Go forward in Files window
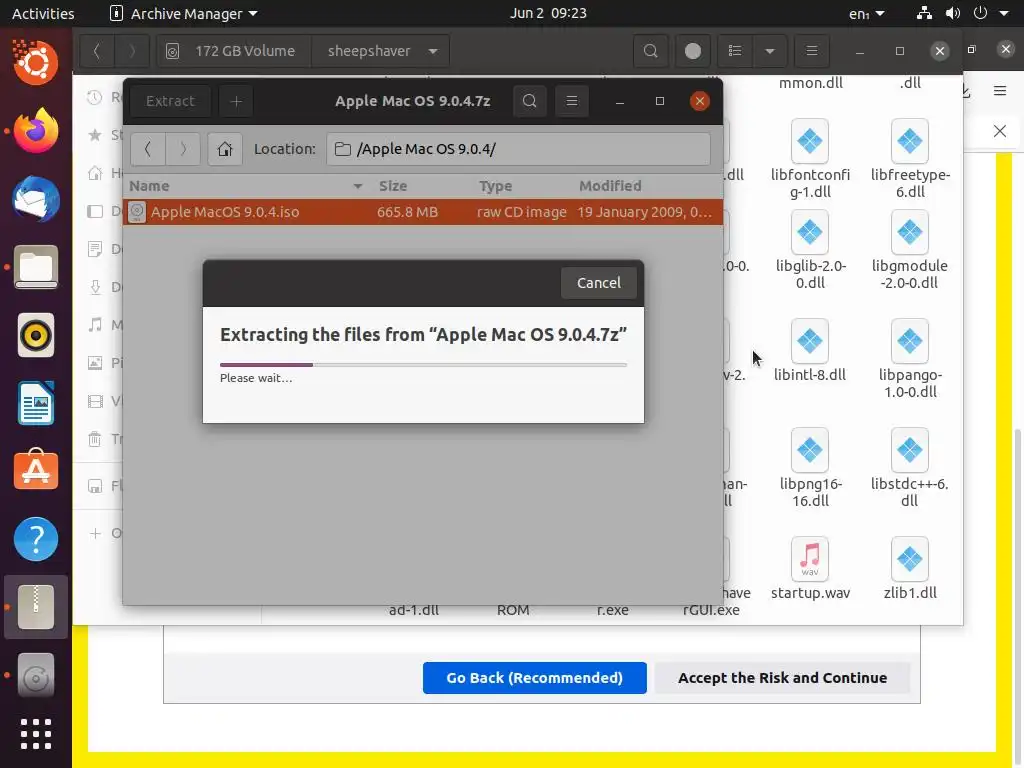1024x768 pixels. (x=131, y=51)
